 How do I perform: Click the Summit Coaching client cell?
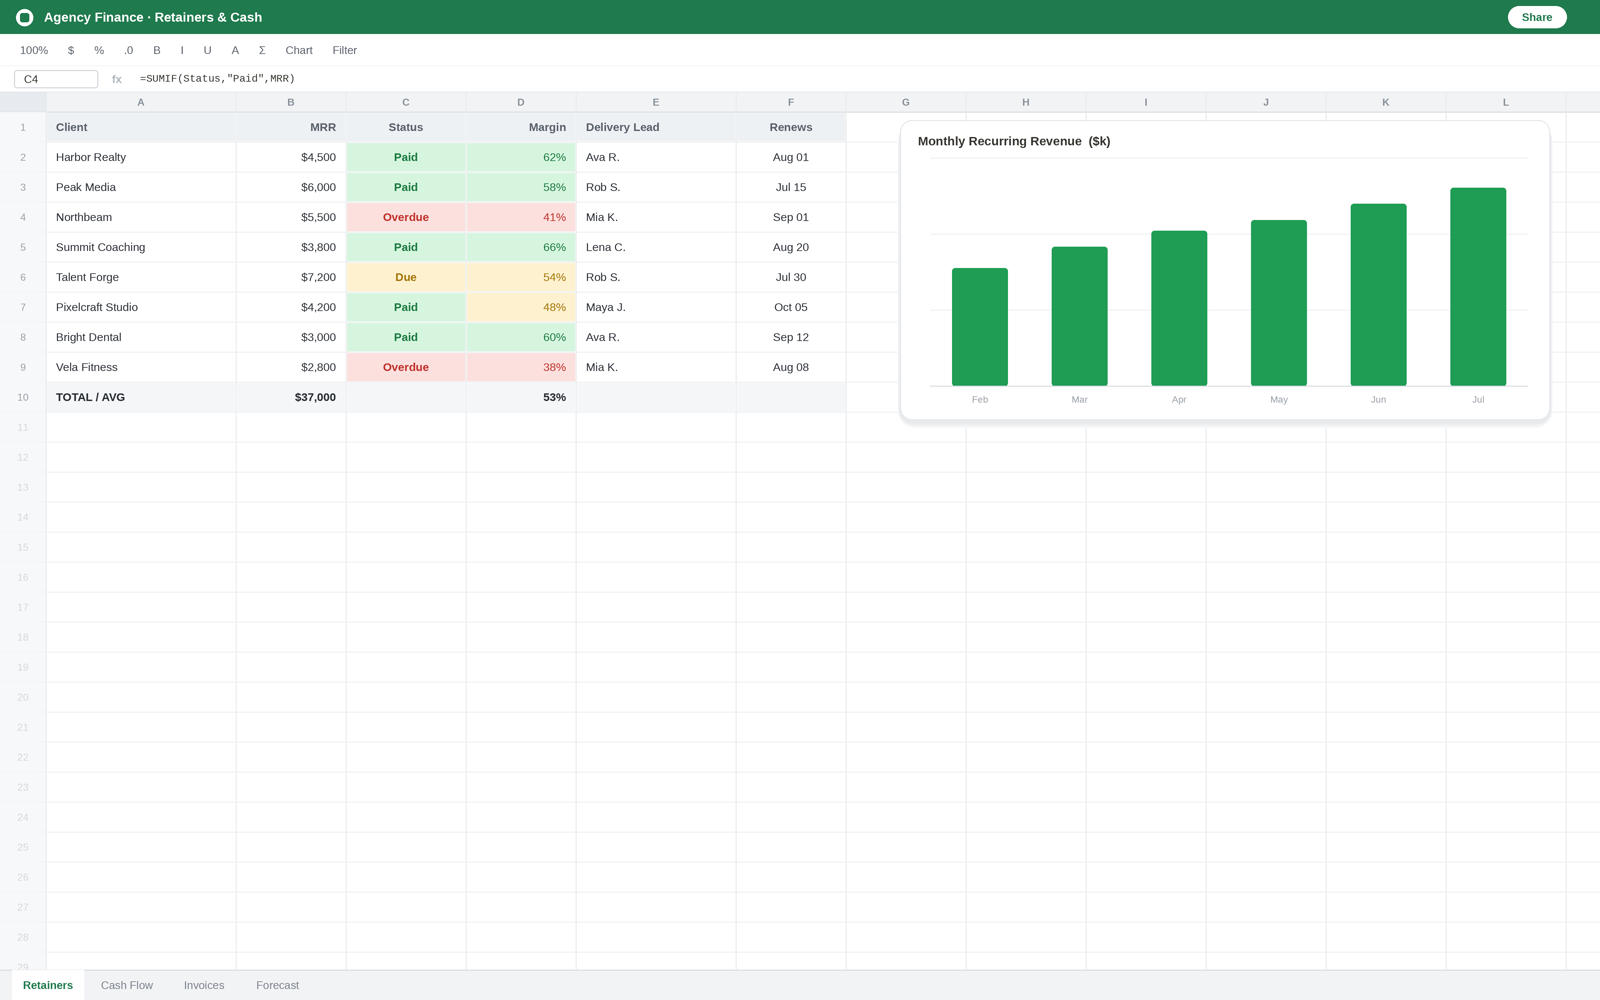(141, 247)
